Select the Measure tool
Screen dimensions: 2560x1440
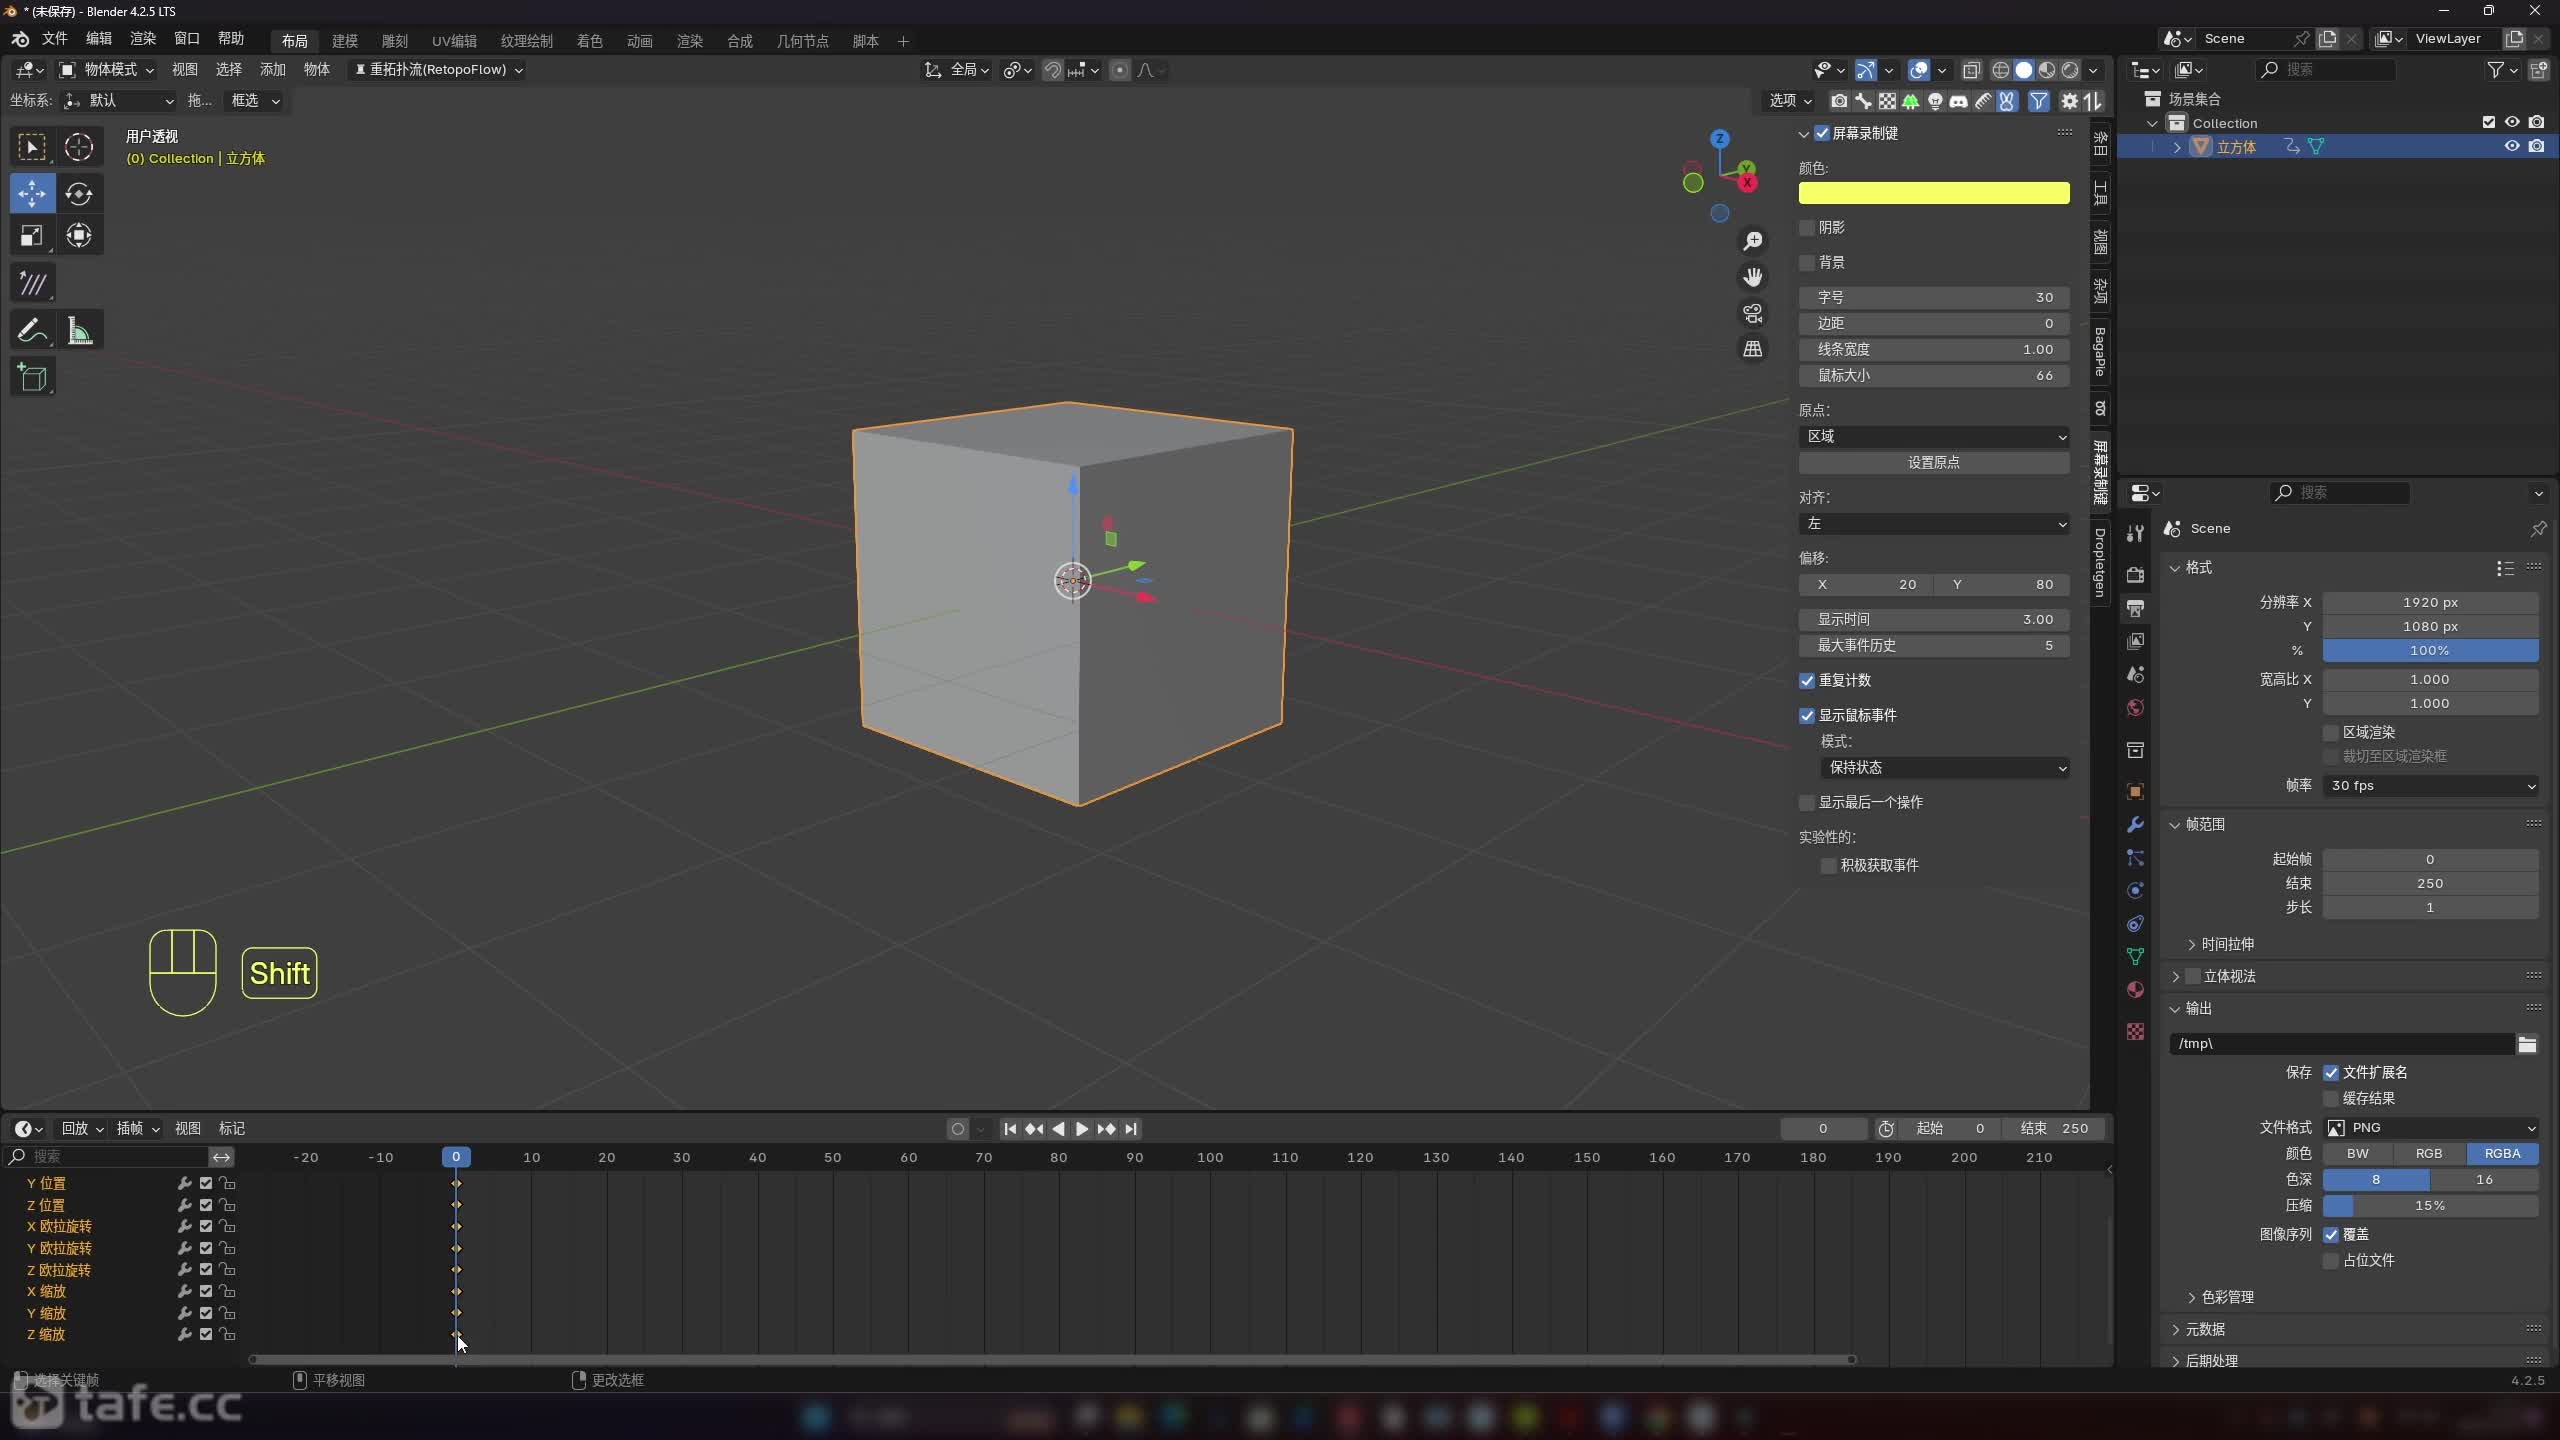click(79, 330)
